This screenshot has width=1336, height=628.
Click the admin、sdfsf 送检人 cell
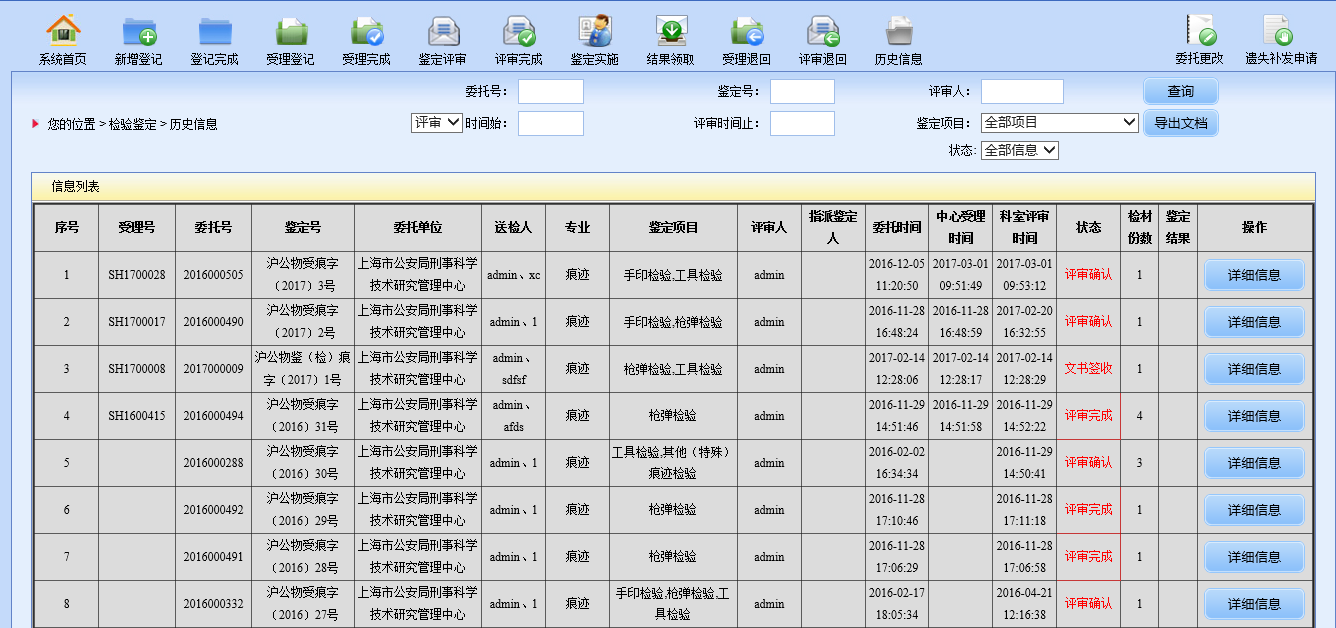point(514,369)
